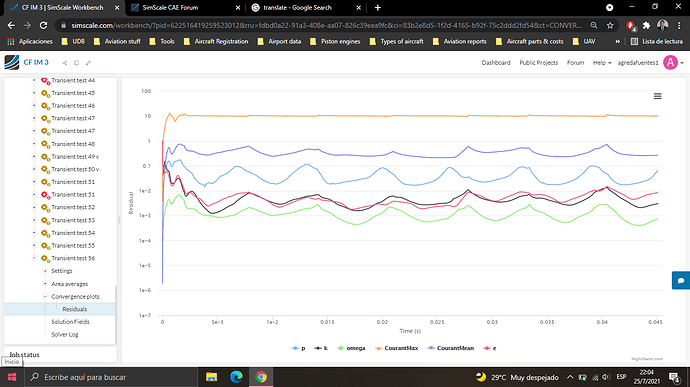Show more bookmarks with the » chevron

click(x=617, y=41)
